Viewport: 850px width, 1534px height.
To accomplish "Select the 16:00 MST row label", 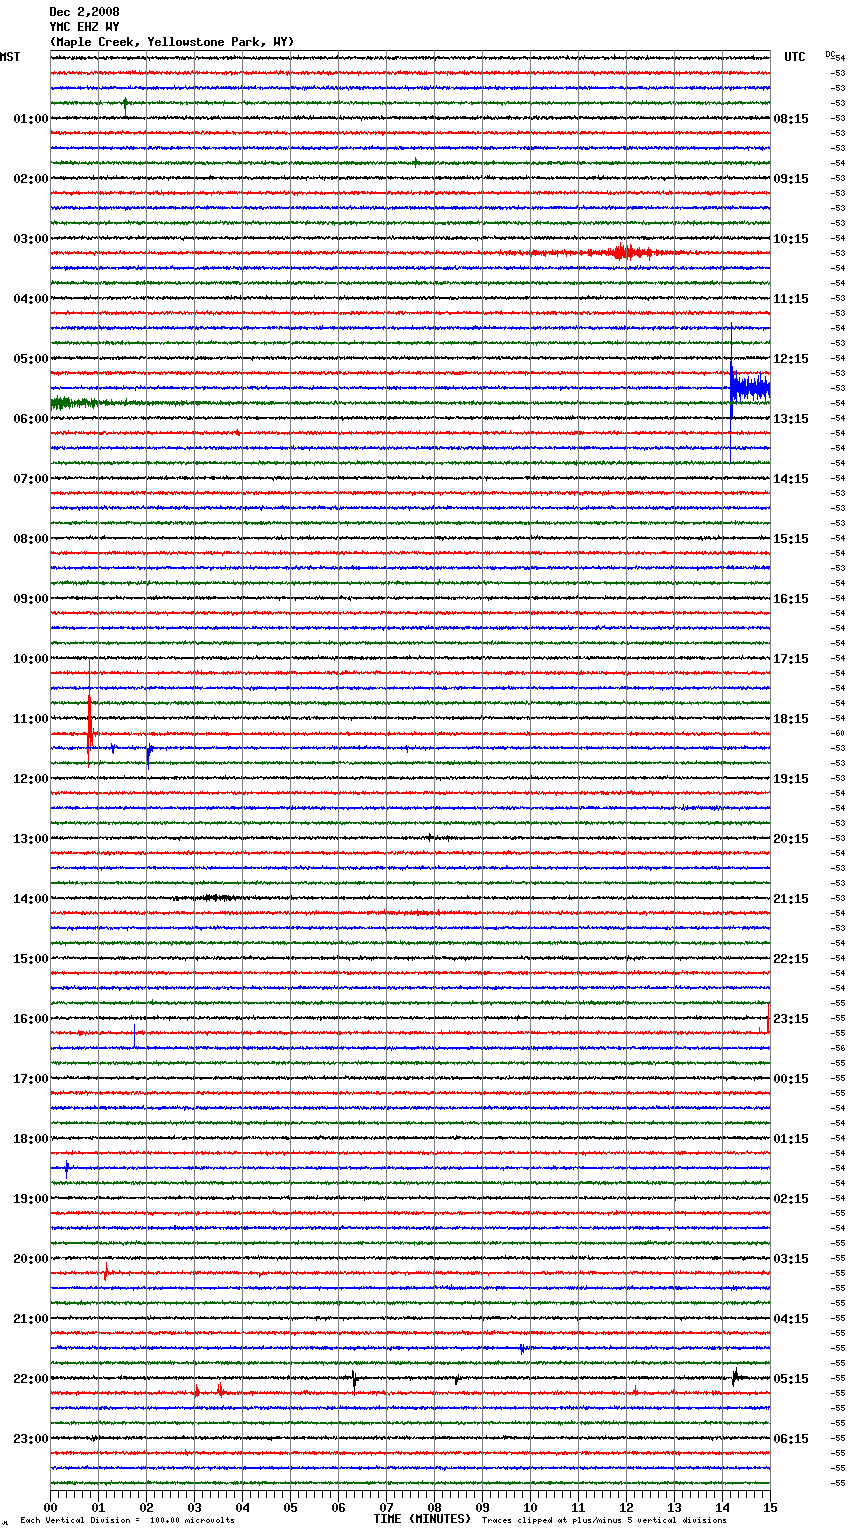I will 30,1019.
